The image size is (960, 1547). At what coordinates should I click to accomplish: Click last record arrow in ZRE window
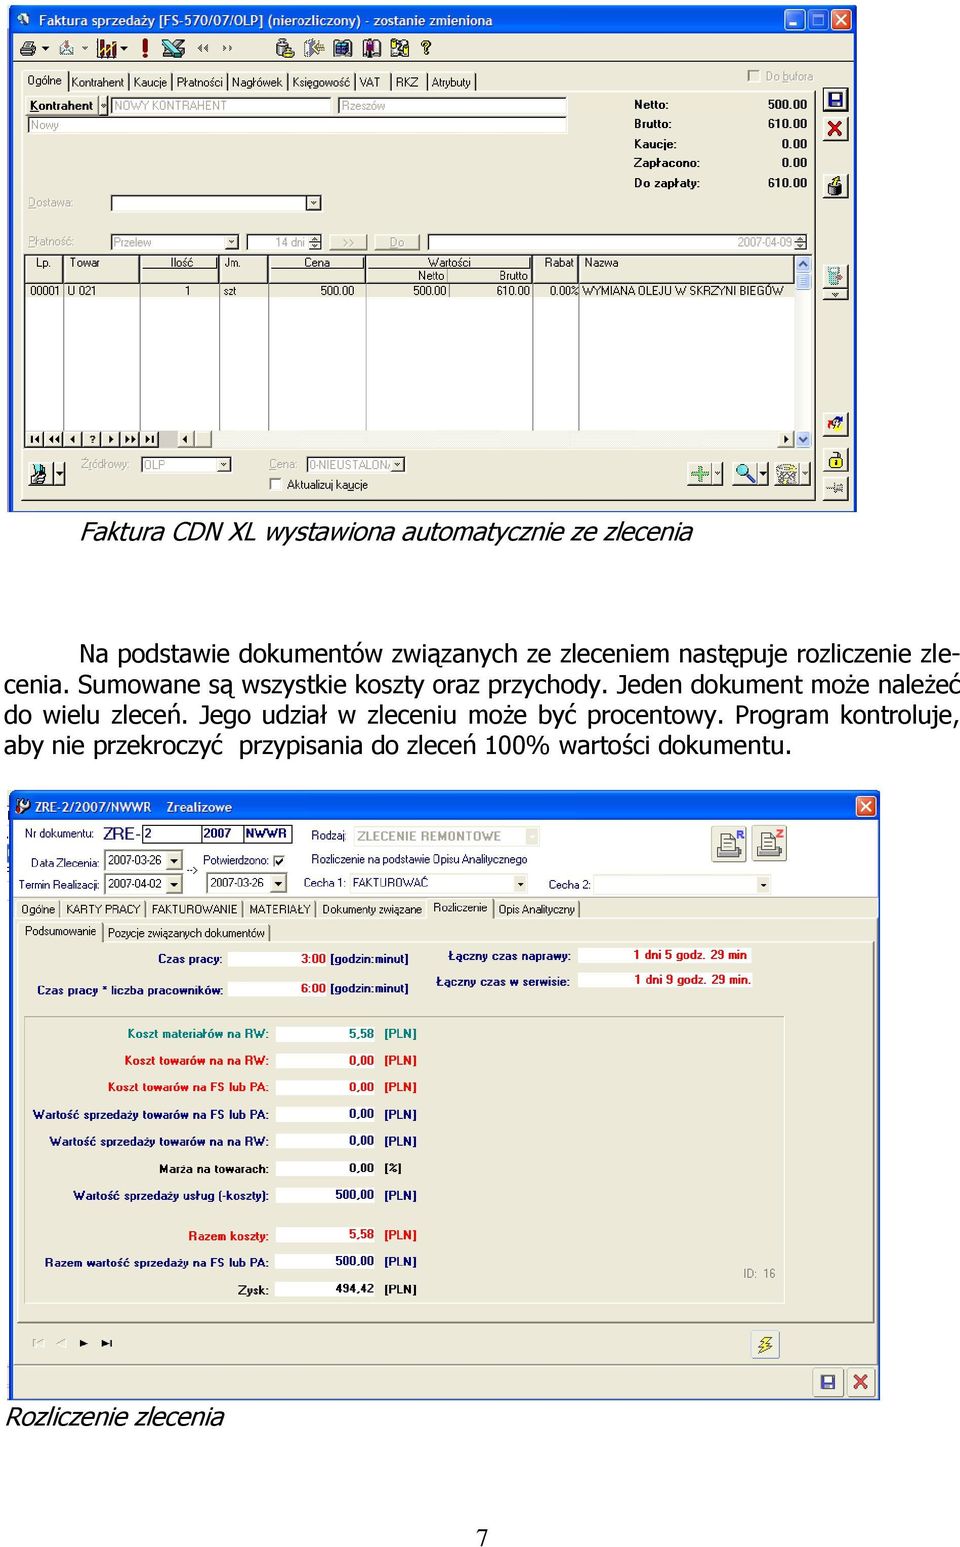click(106, 1343)
